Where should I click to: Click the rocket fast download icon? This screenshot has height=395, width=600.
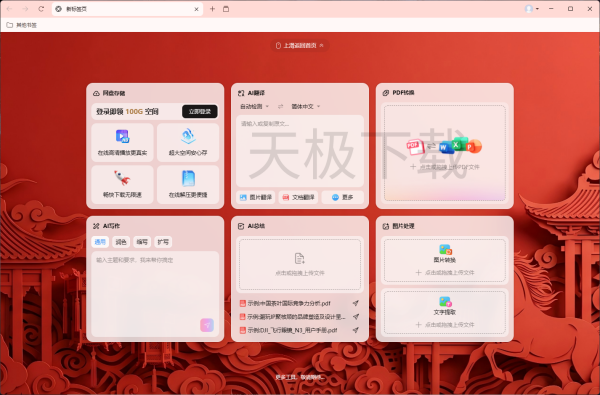[122, 178]
